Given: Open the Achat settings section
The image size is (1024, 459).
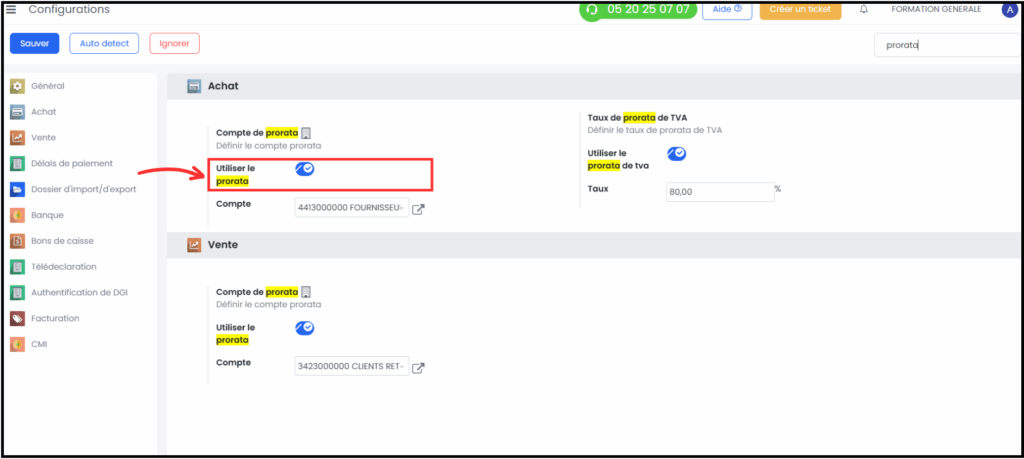Looking at the screenshot, I should (44, 112).
